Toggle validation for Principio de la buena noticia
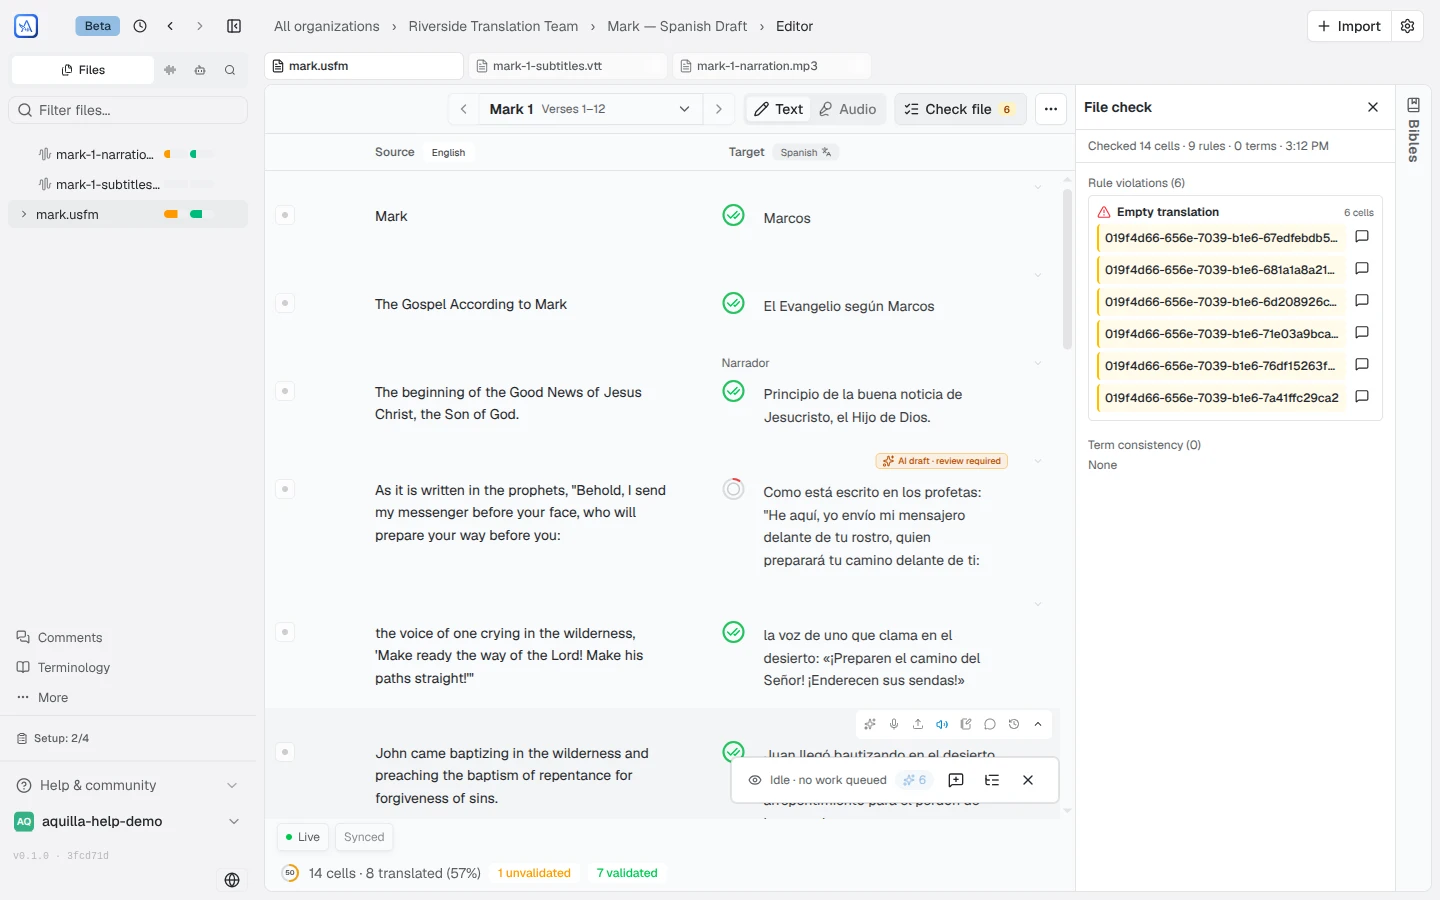The width and height of the screenshot is (1440, 900). pos(734,391)
